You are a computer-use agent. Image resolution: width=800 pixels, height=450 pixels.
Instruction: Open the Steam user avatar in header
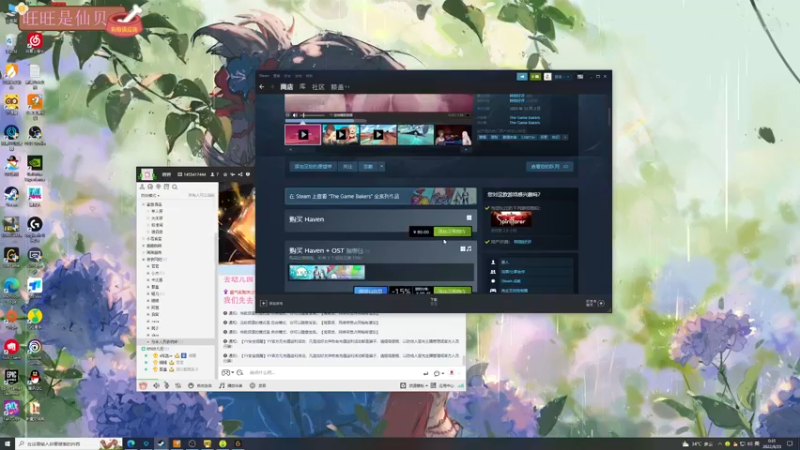pyautogui.click(x=547, y=77)
